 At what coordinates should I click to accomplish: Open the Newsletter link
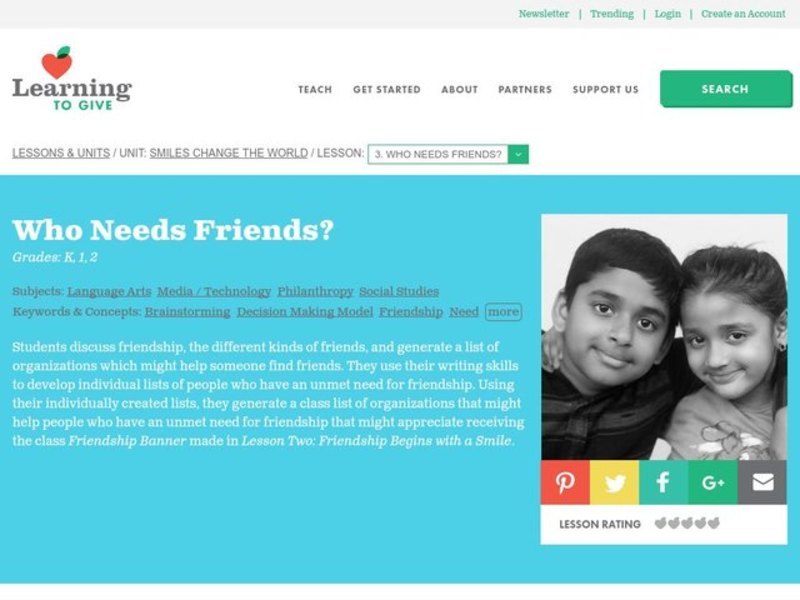(x=544, y=14)
